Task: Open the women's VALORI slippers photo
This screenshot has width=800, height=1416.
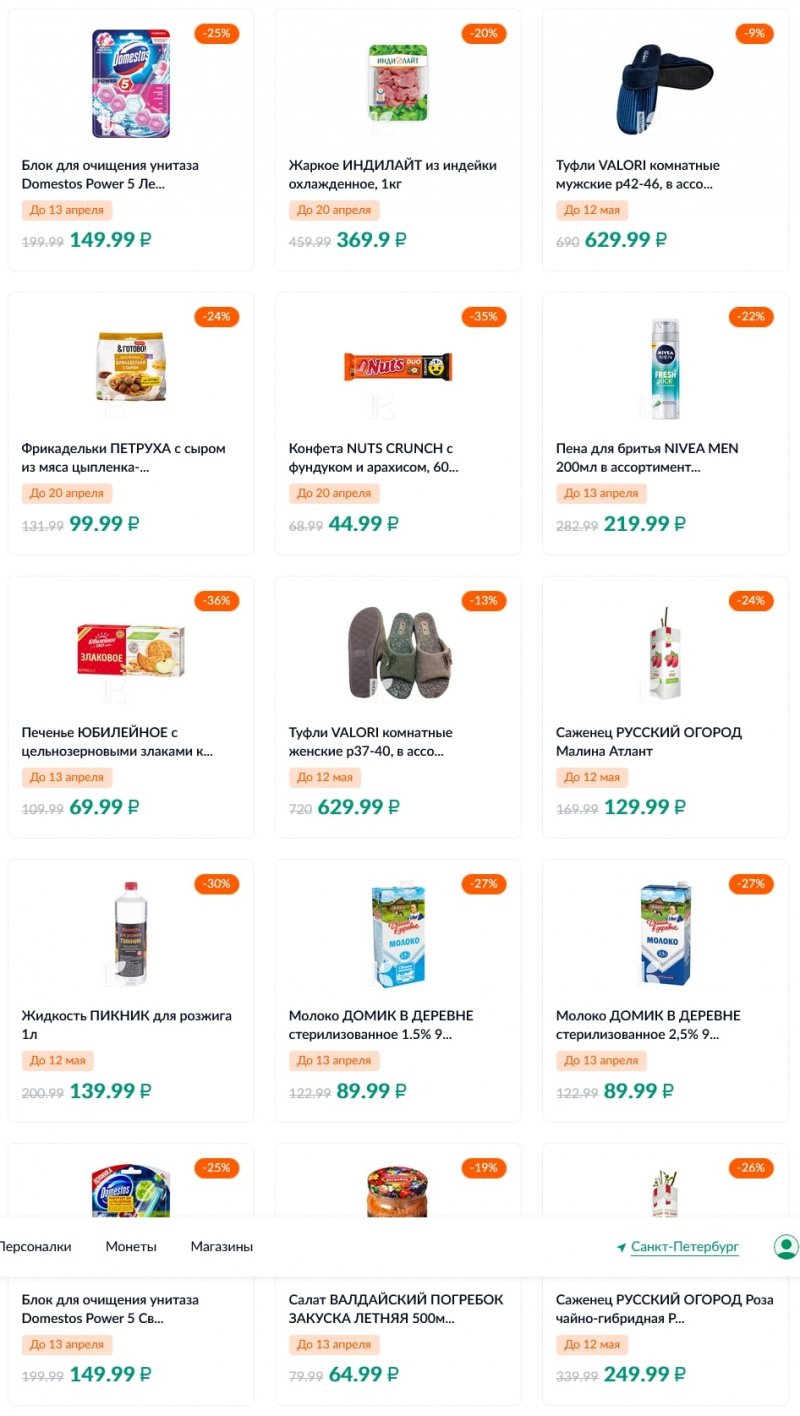Action: click(398, 653)
